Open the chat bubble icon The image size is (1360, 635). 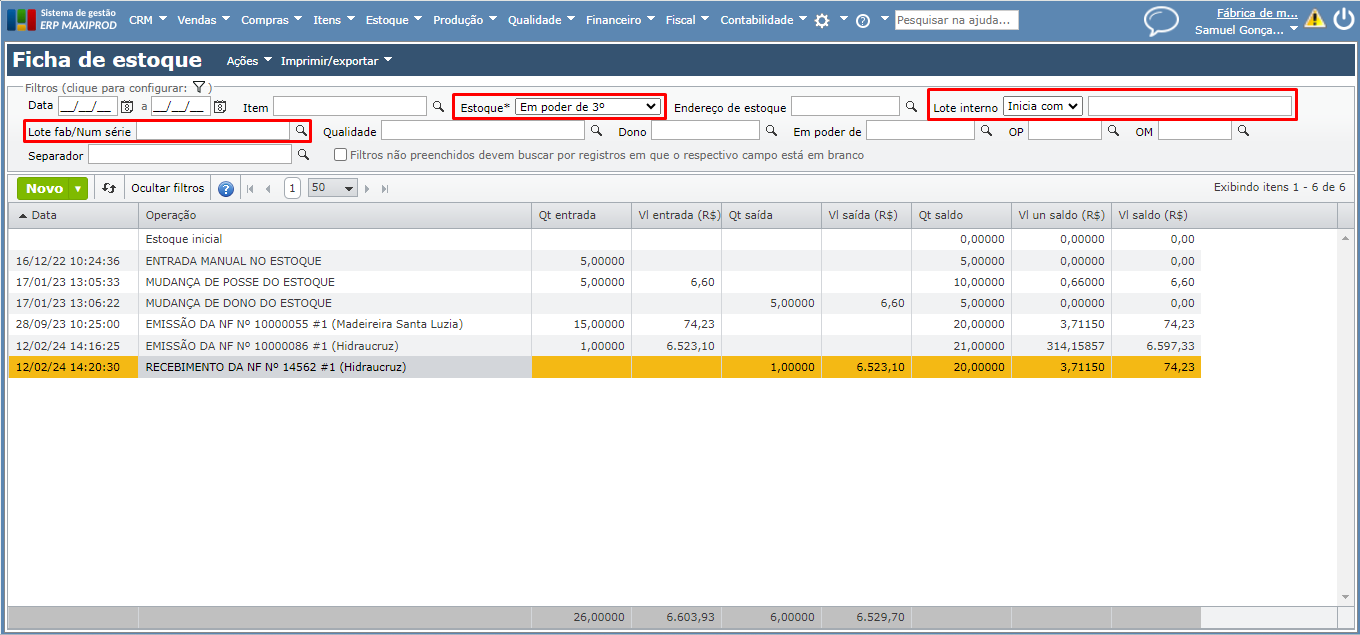1161,20
